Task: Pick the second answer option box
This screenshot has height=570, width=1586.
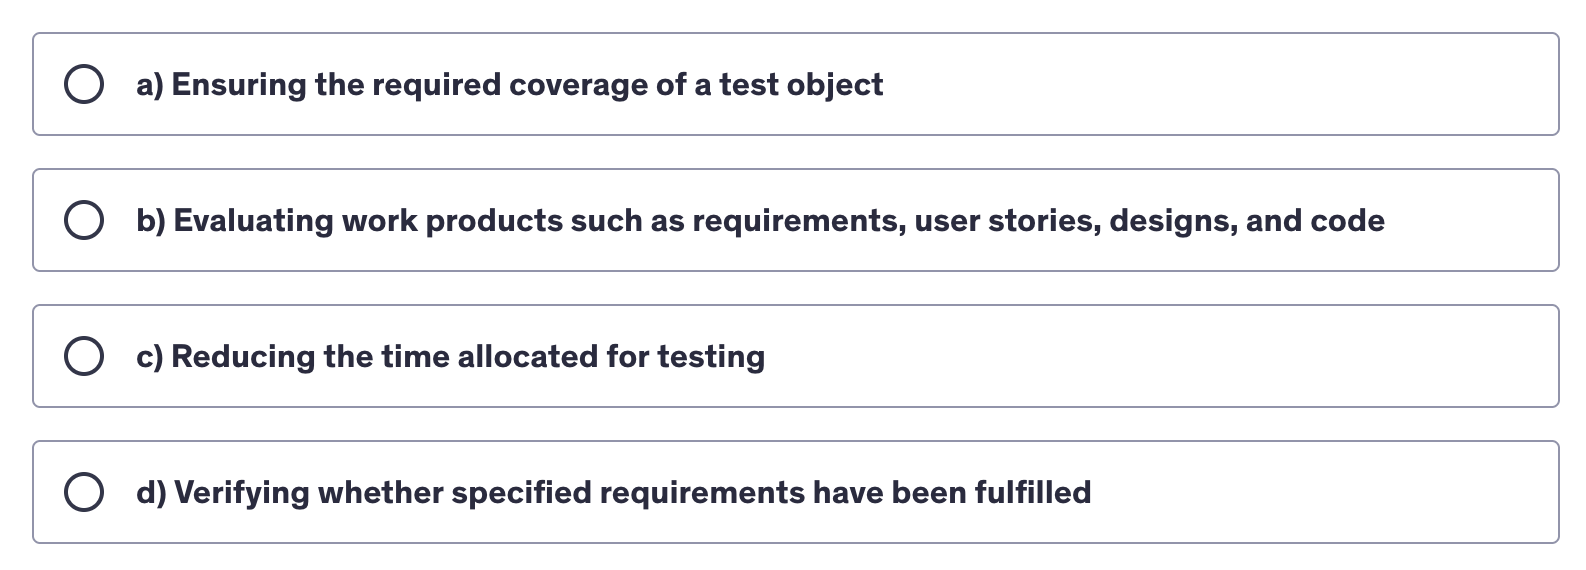Action: point(795,221)
